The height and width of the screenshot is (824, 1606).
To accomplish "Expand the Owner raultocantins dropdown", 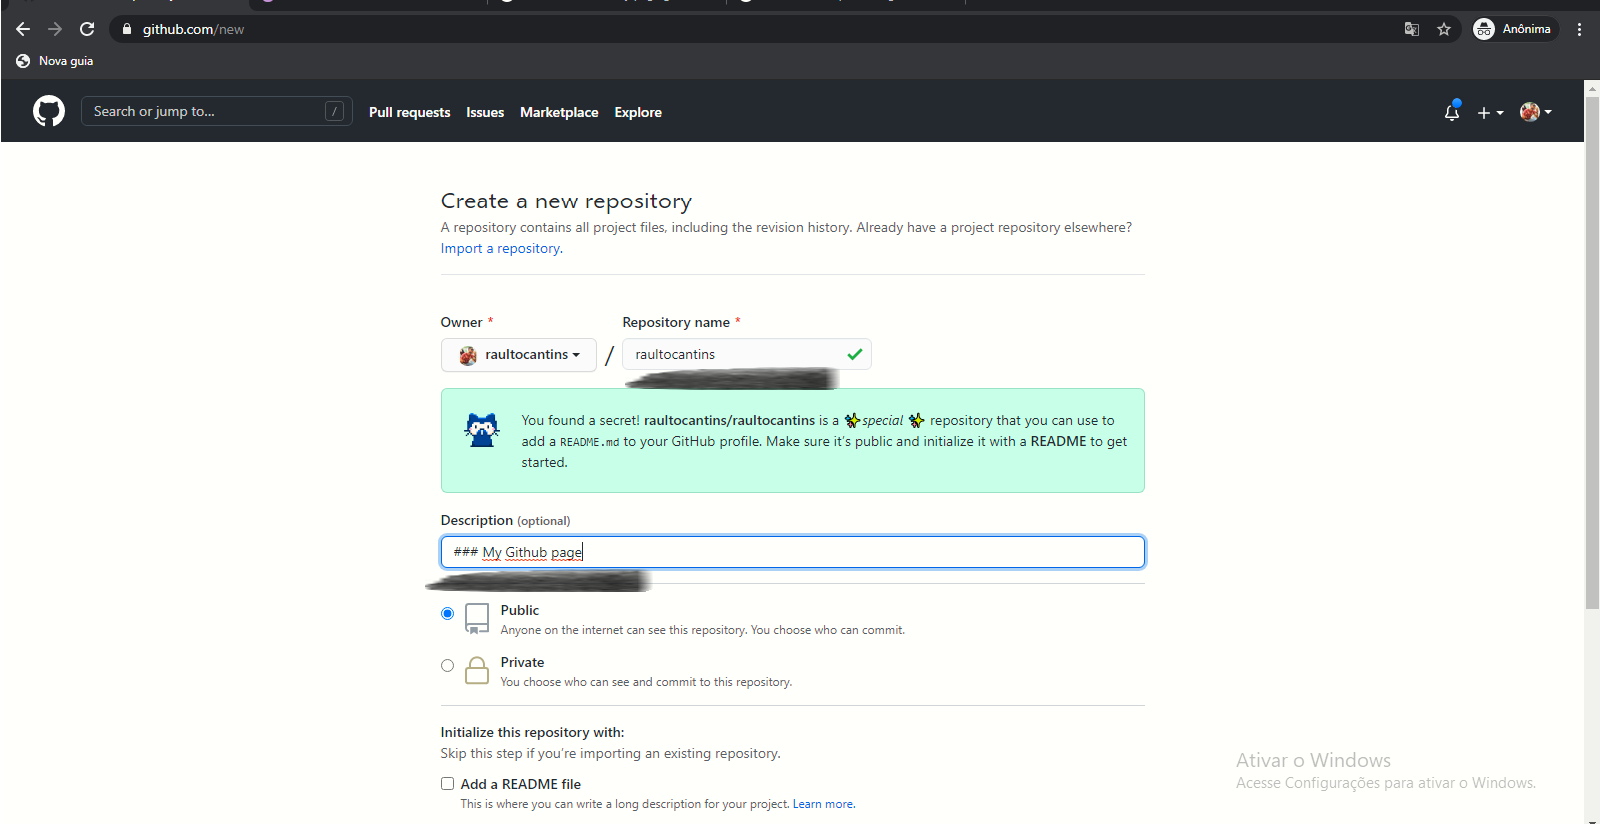I will tap(518, 355).
